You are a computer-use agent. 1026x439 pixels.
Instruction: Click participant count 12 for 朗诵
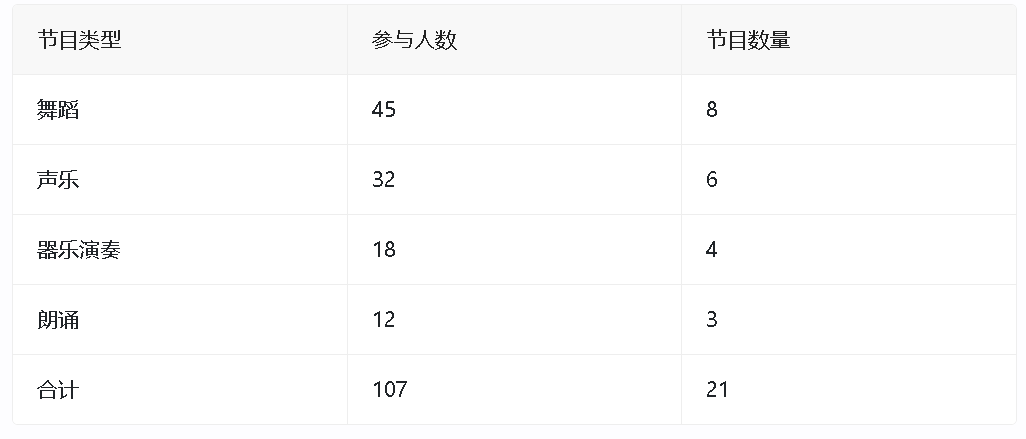pyautogui.click(x=384, y=320)
